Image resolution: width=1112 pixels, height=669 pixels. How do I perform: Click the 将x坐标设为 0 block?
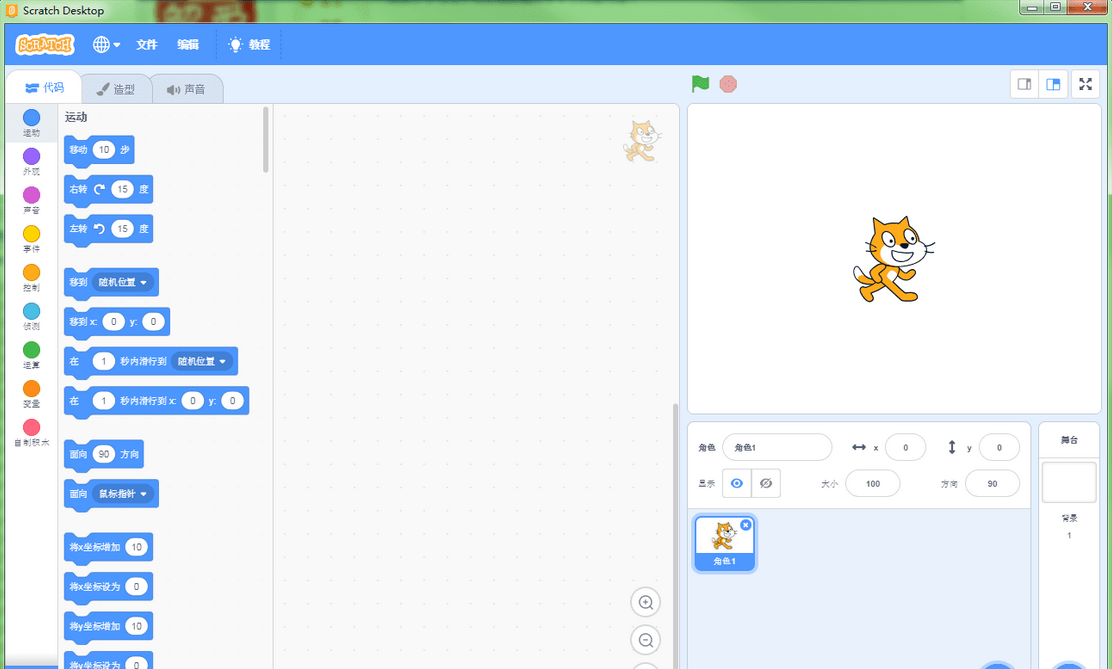tap(108, 587)
